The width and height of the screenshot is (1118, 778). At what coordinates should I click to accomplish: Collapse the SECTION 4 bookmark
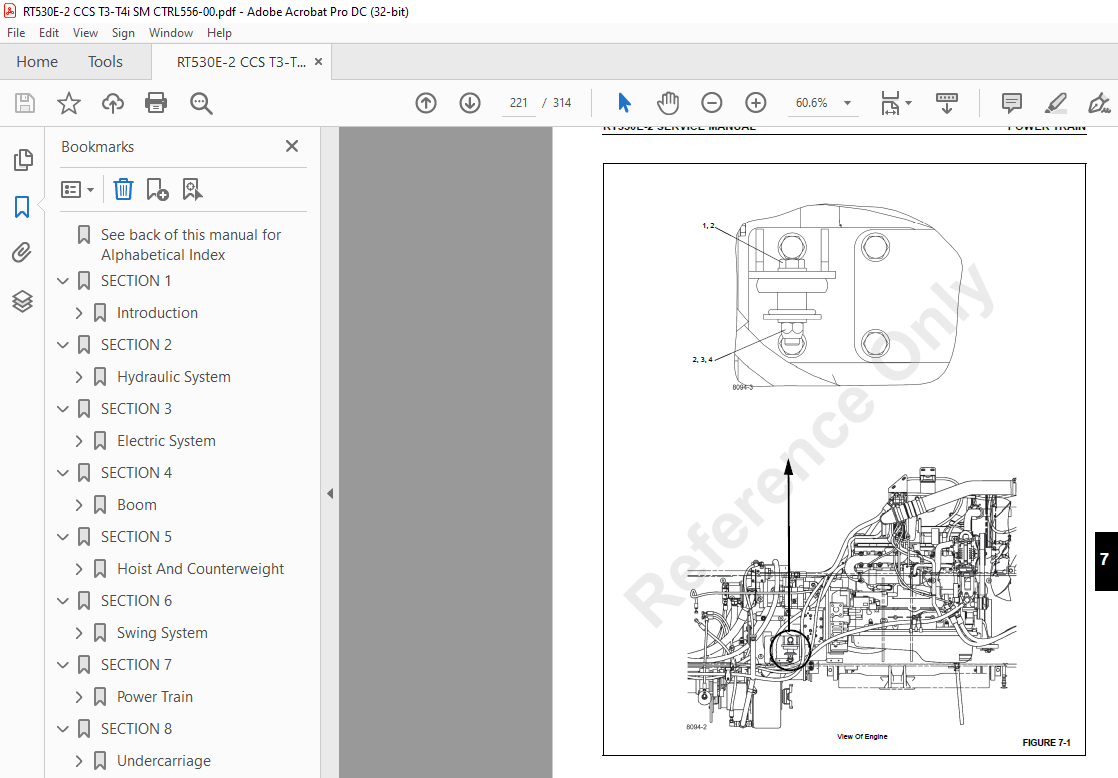click(63, 473)
